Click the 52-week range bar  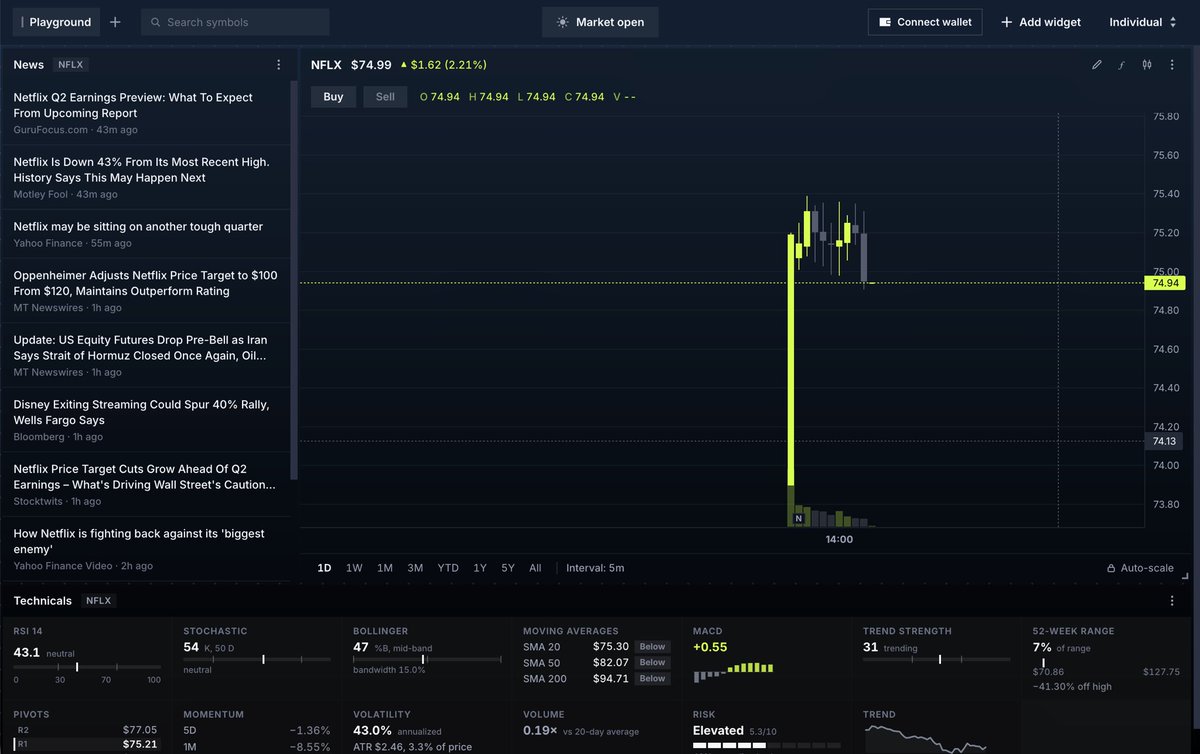click(x=1107, y=661)
